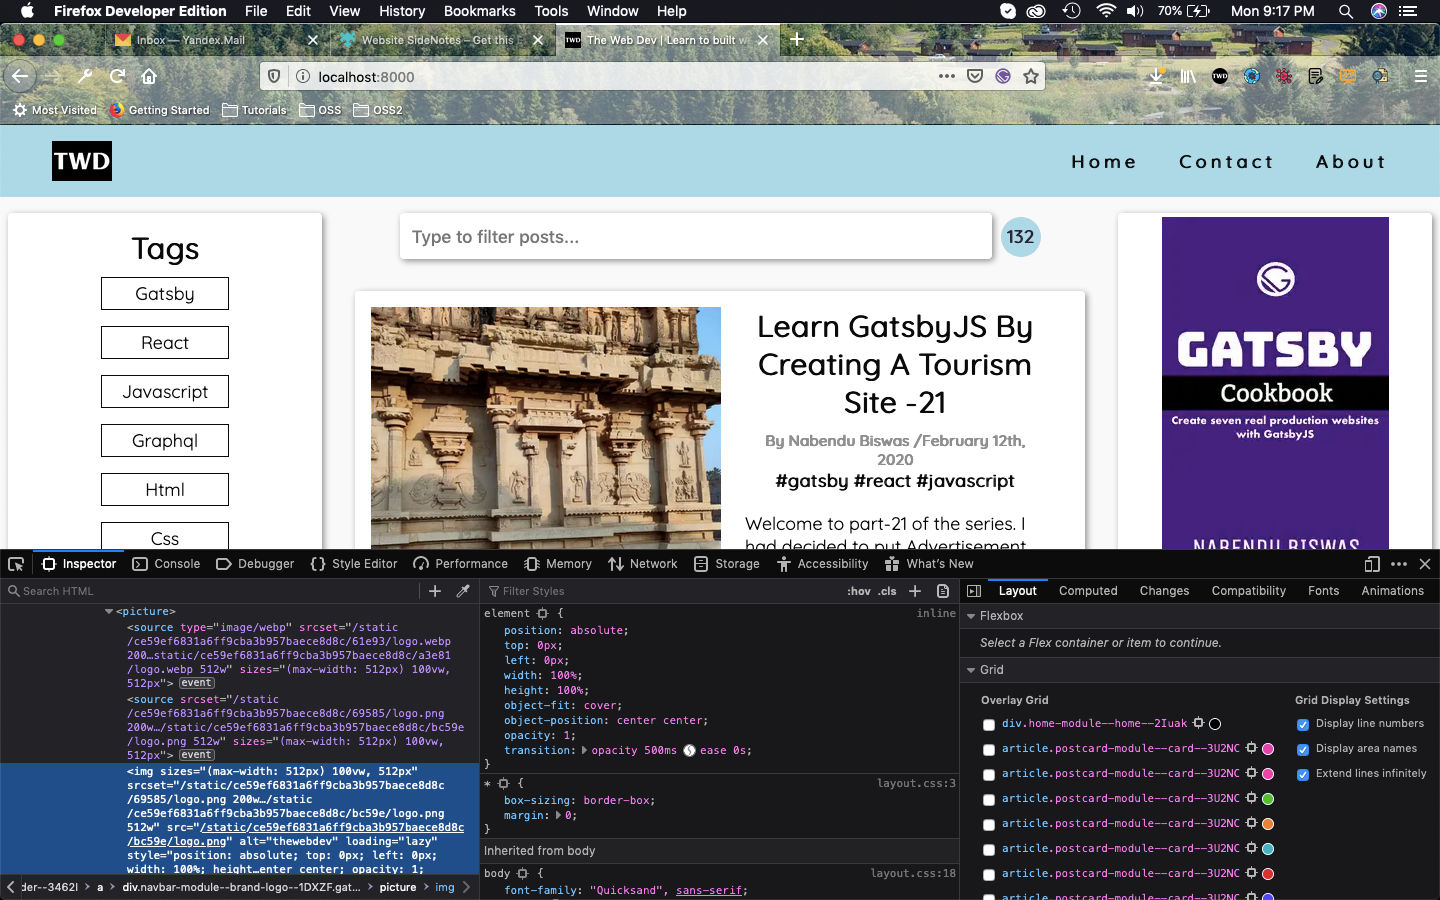Uncheck Display line numbers
1440x900 pixels.
click(x=1303, y=725)
